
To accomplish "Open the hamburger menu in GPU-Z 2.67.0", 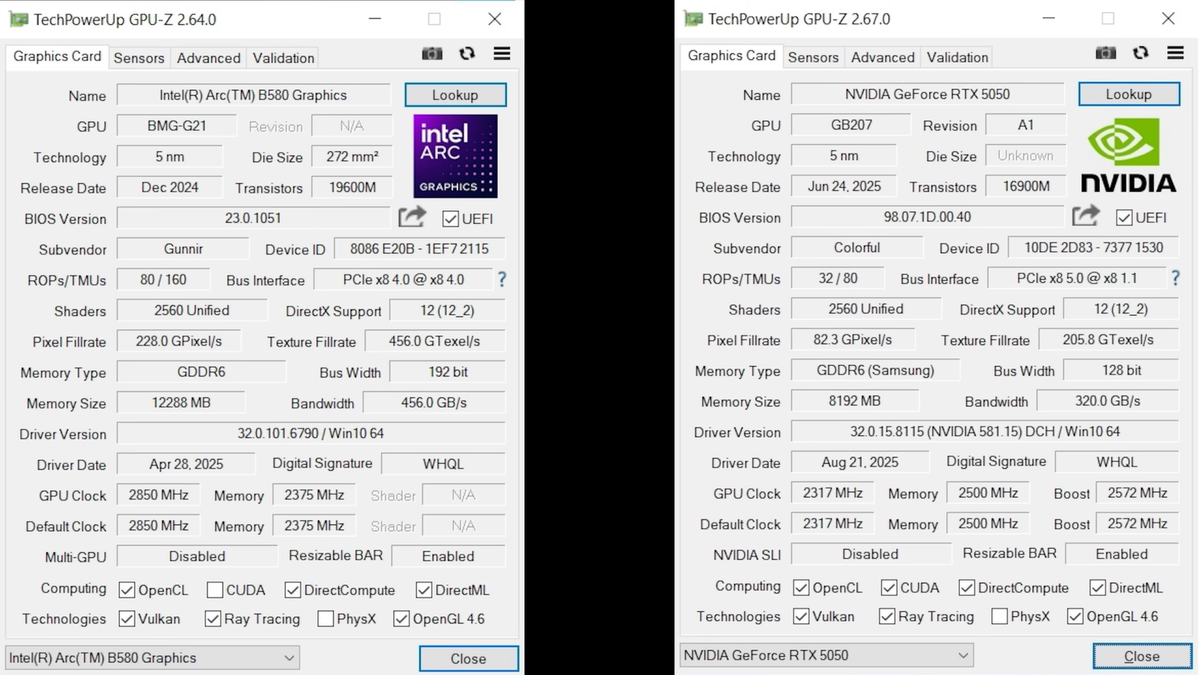I will (1176, 53).
